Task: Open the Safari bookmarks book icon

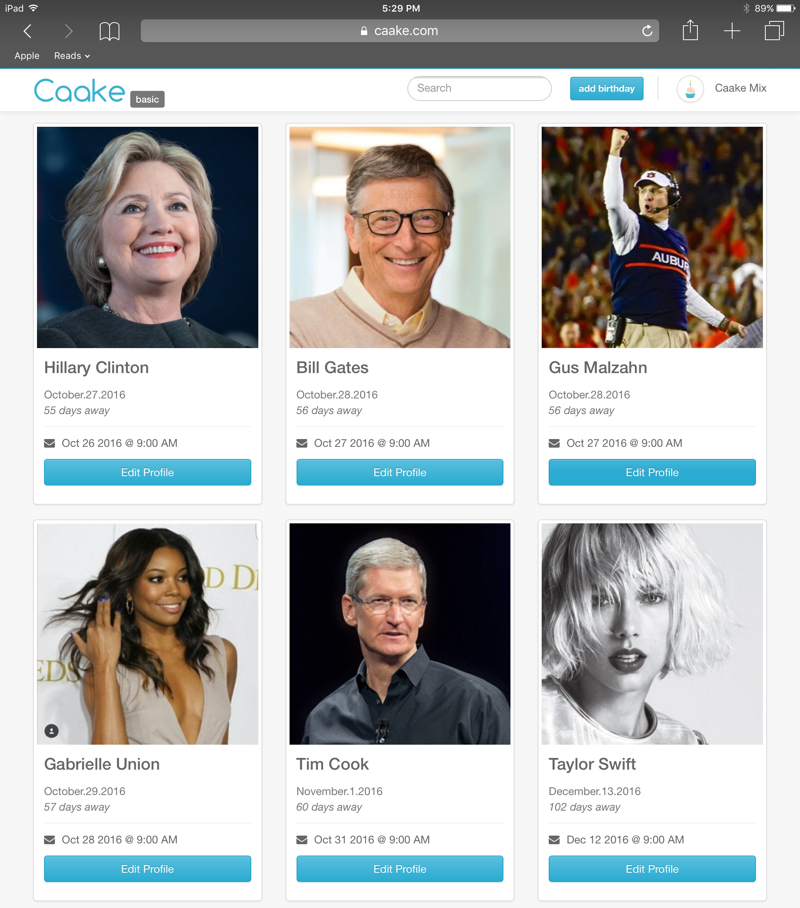Action: coord(109,31)
